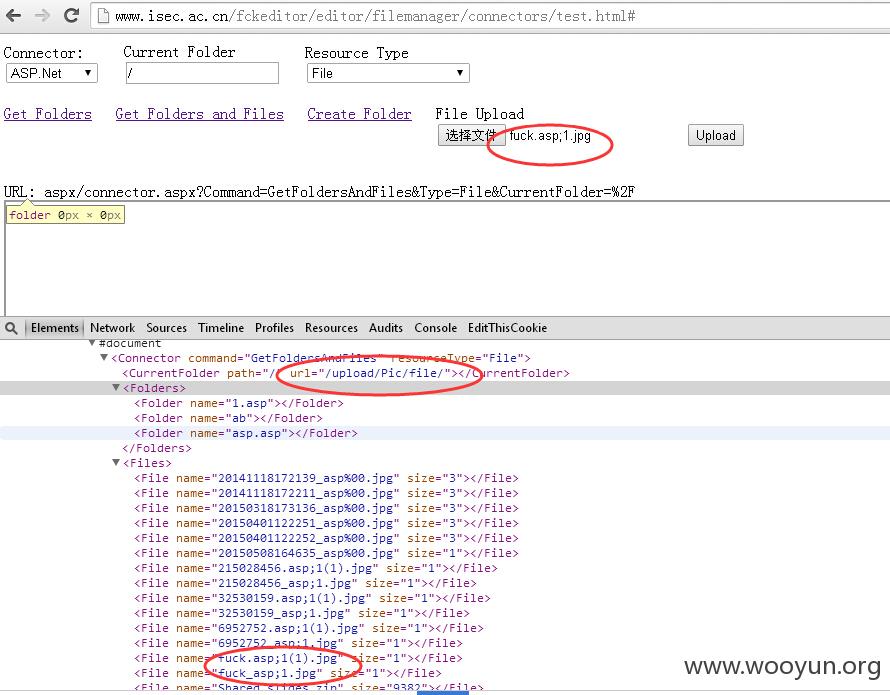Screen dimensions: 890x695
Task: Select the Folder name="1.asp" row
Action: point(238,403)
